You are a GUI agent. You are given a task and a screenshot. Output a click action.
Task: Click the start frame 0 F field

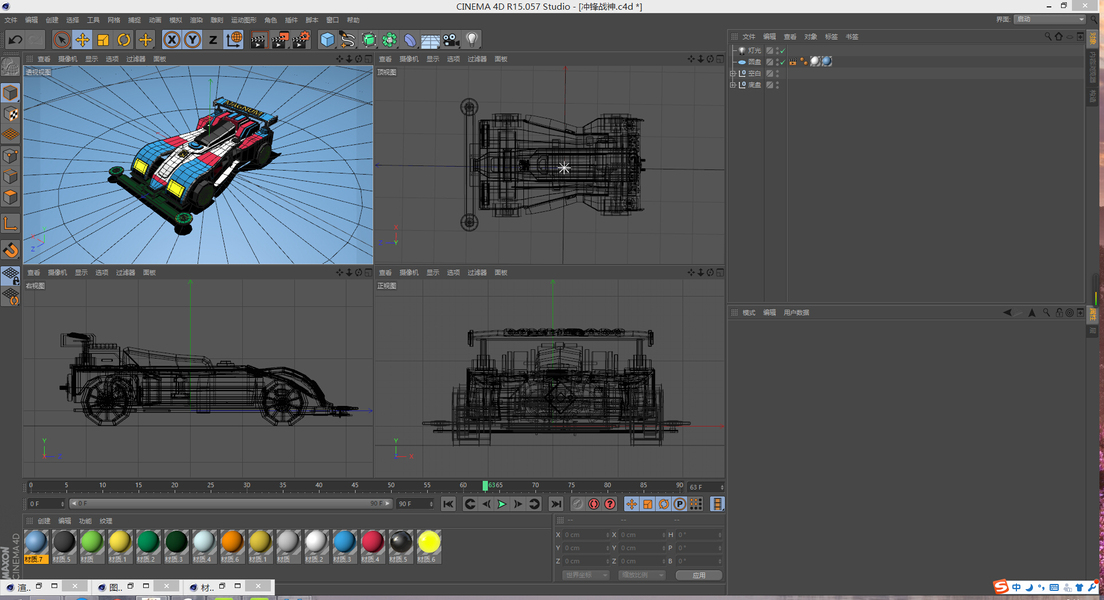click(x=46, y=504)
